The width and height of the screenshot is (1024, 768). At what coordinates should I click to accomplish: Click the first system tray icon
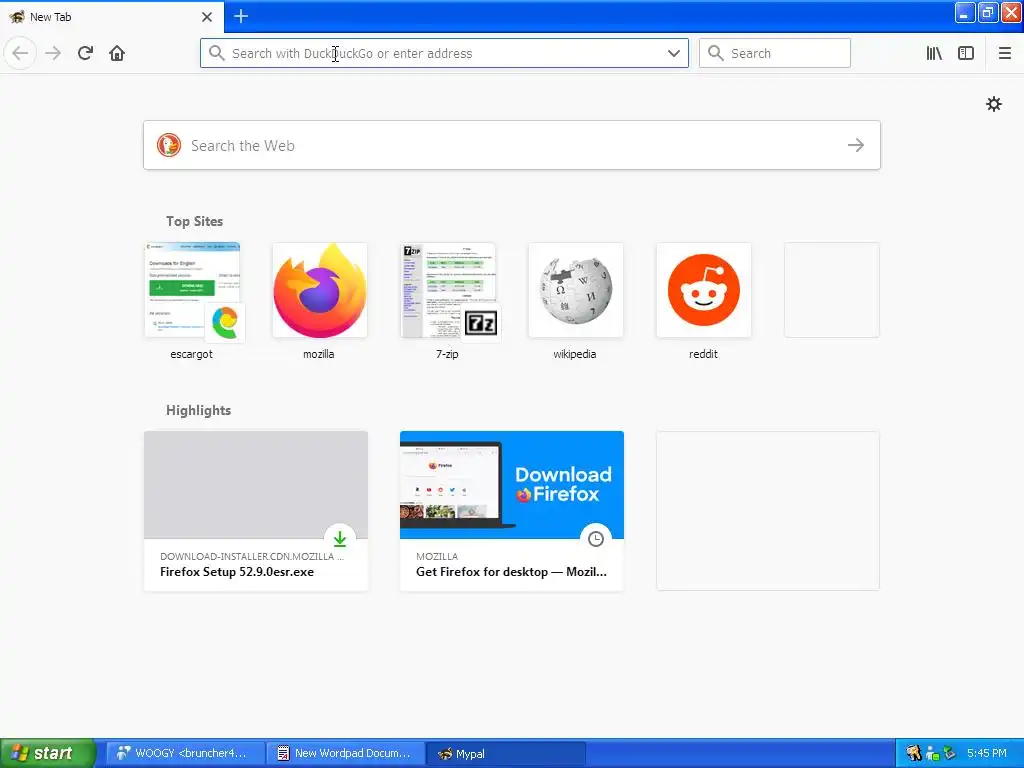(913, 753)
